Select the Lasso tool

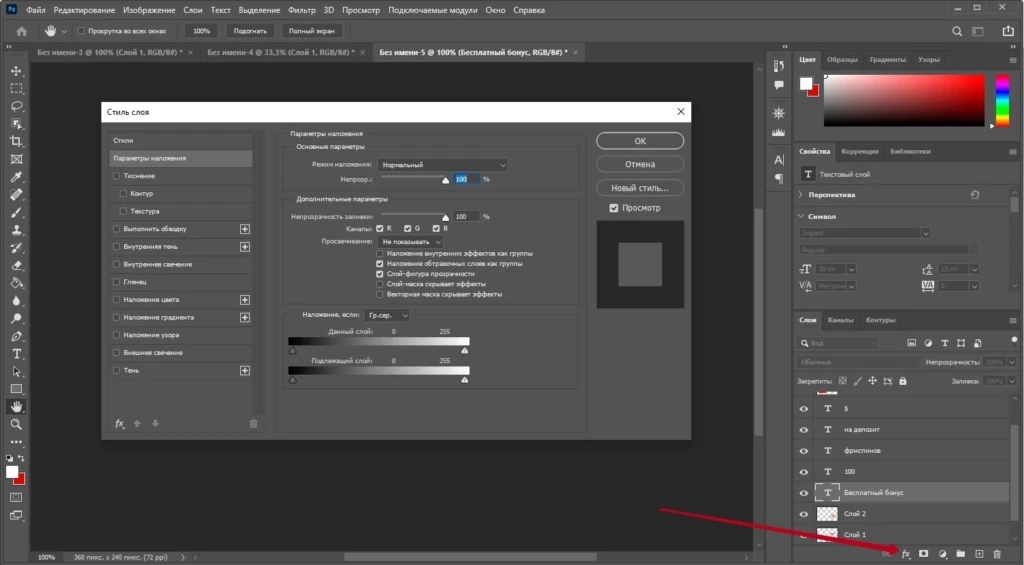[16, 106]
